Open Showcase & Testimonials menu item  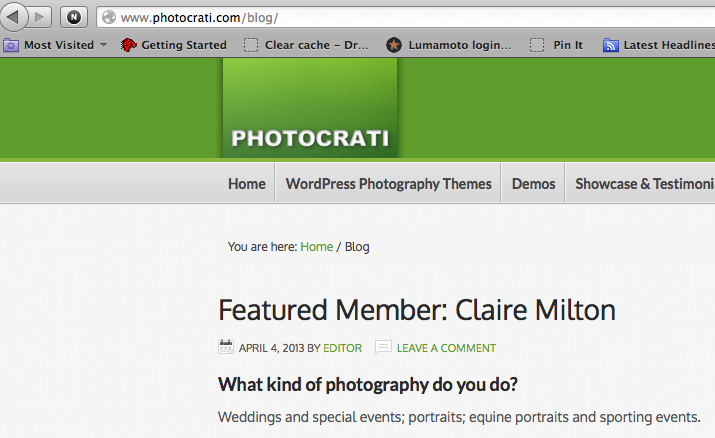click(644, 184)
